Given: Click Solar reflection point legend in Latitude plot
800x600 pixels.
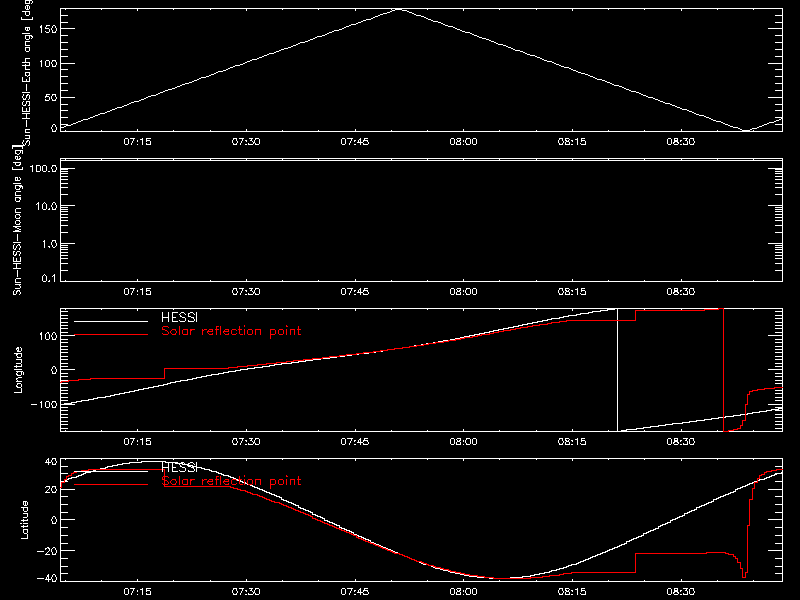Looking at the screenshot, I should (x=231, y=481).
